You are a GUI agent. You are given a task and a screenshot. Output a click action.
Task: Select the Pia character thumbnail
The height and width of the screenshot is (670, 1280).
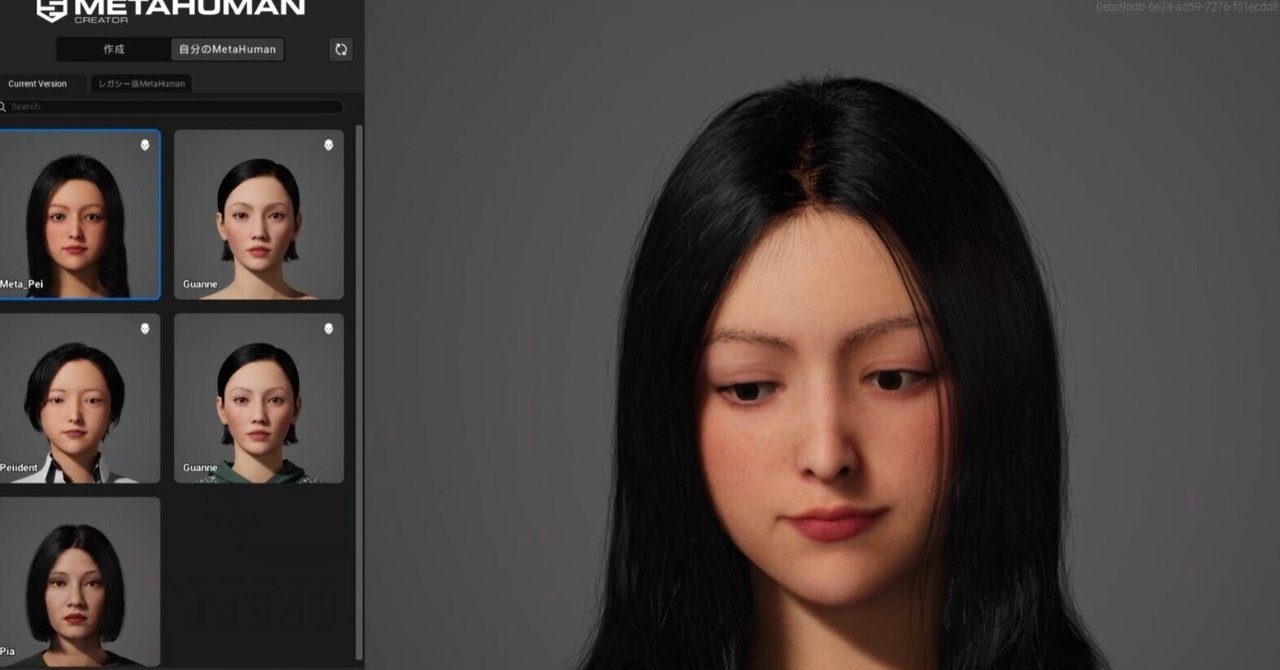80,580
